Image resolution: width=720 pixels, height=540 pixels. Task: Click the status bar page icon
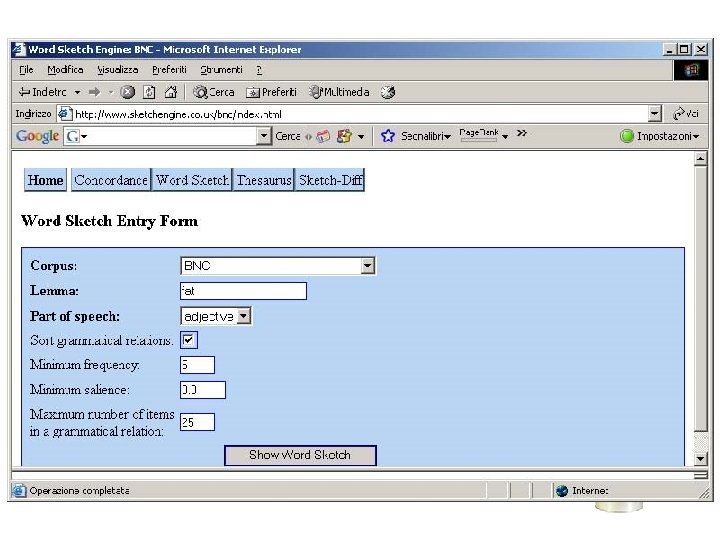(19, 490)
